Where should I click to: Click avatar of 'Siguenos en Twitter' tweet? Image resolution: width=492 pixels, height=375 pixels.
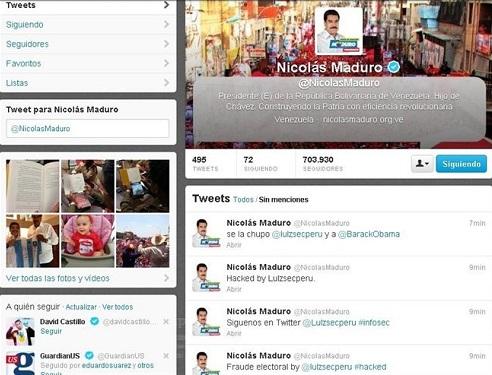pyautogui.click(x=206, y=322)
